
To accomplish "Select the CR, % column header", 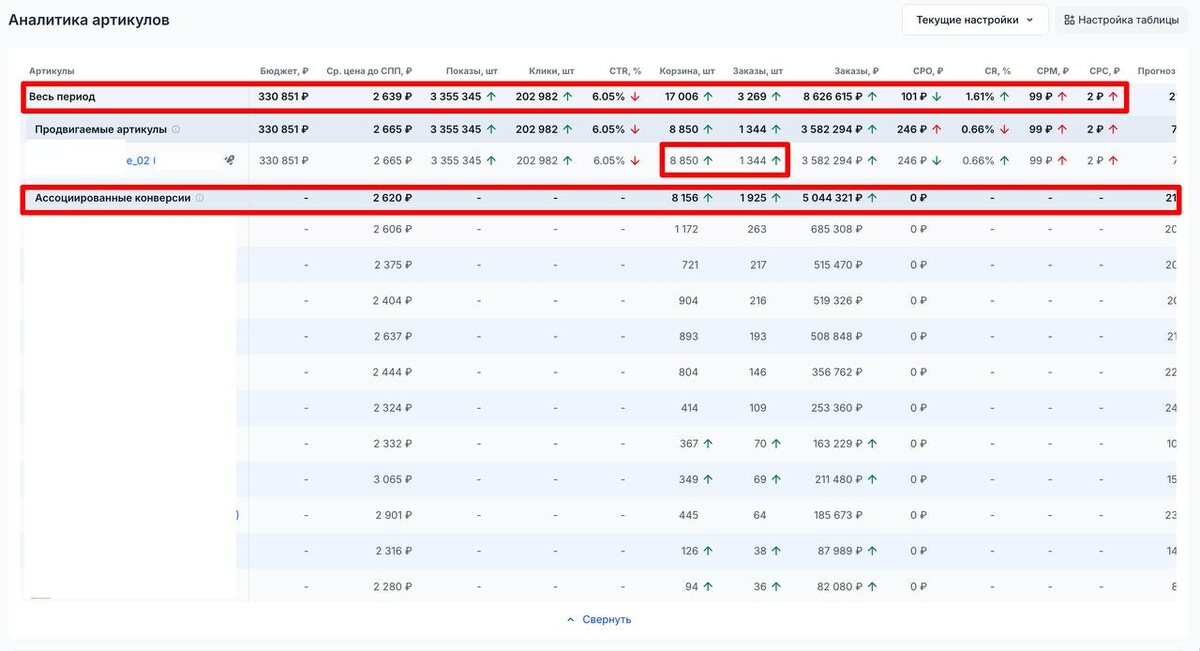I will tap(997, 71).
